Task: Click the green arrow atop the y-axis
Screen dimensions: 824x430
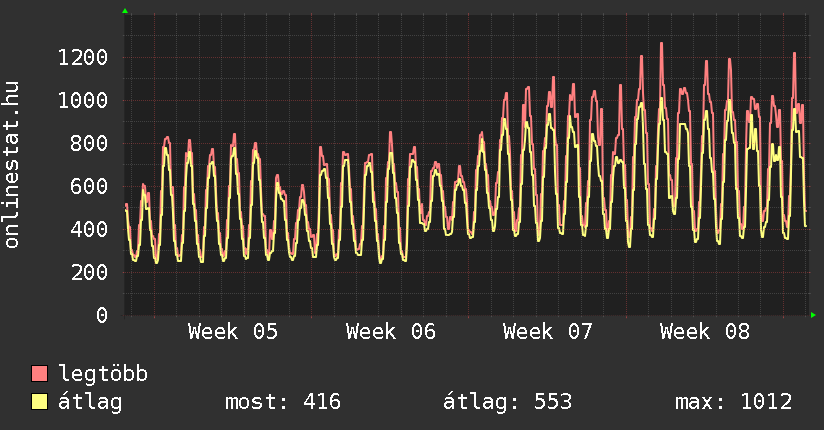Action: 125,11
